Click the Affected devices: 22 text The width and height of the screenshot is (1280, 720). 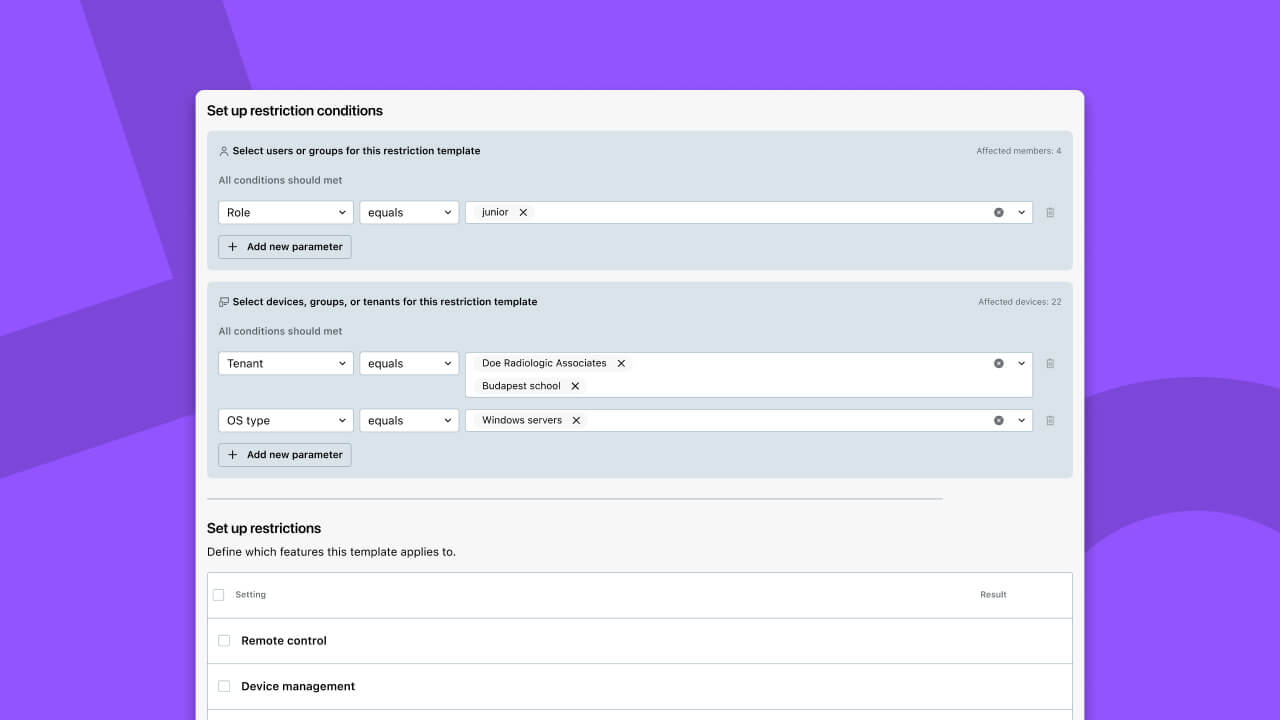point(1020,302)
